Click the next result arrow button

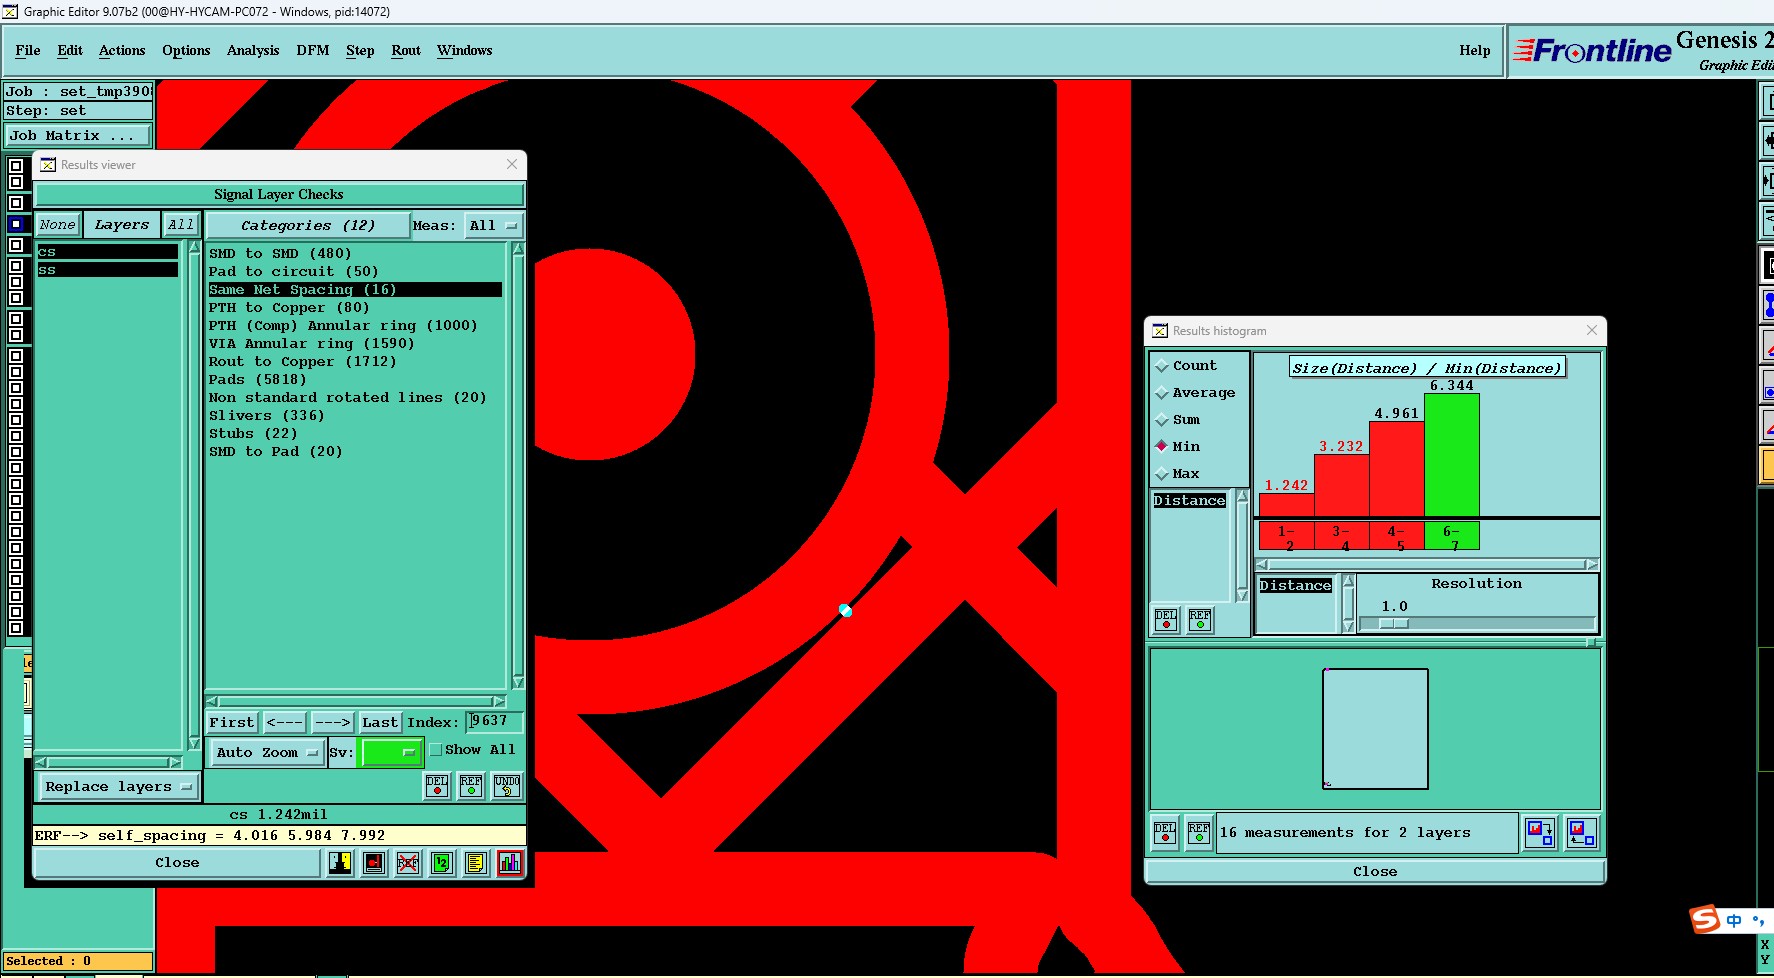(x=332, y=722)
